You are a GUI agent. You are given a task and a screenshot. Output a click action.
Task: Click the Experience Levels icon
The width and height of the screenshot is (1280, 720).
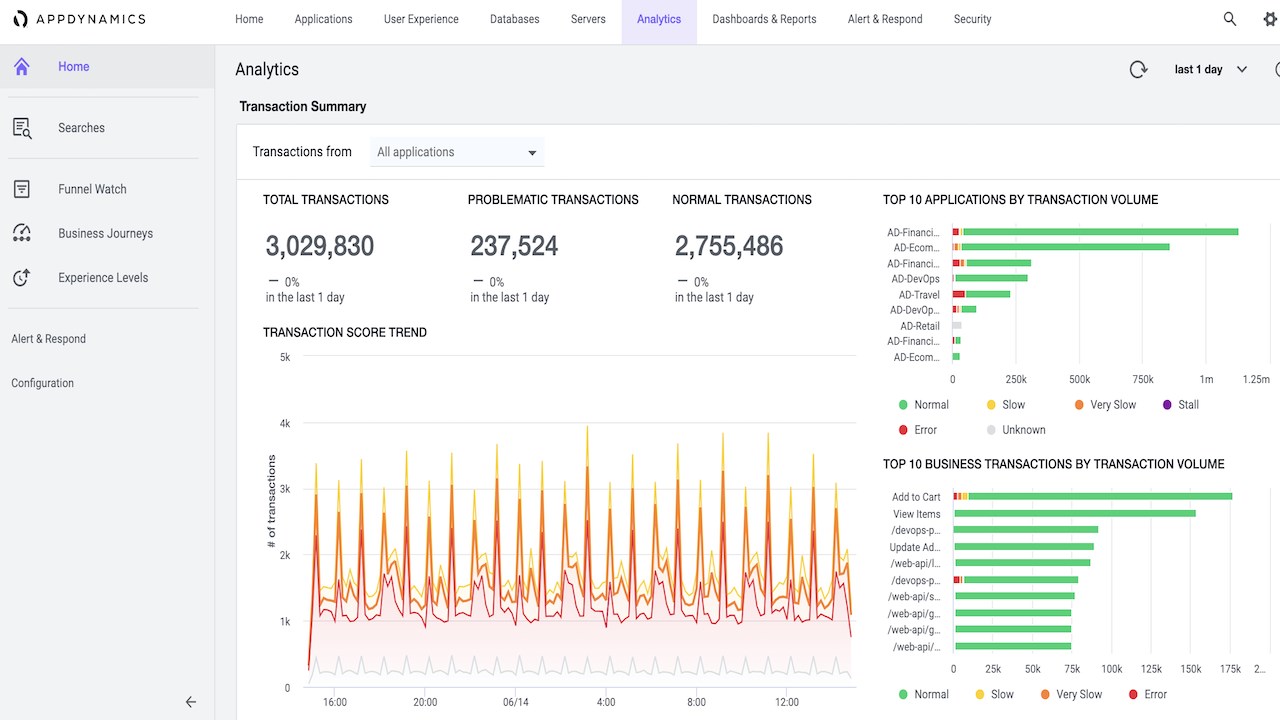(22, 278)
